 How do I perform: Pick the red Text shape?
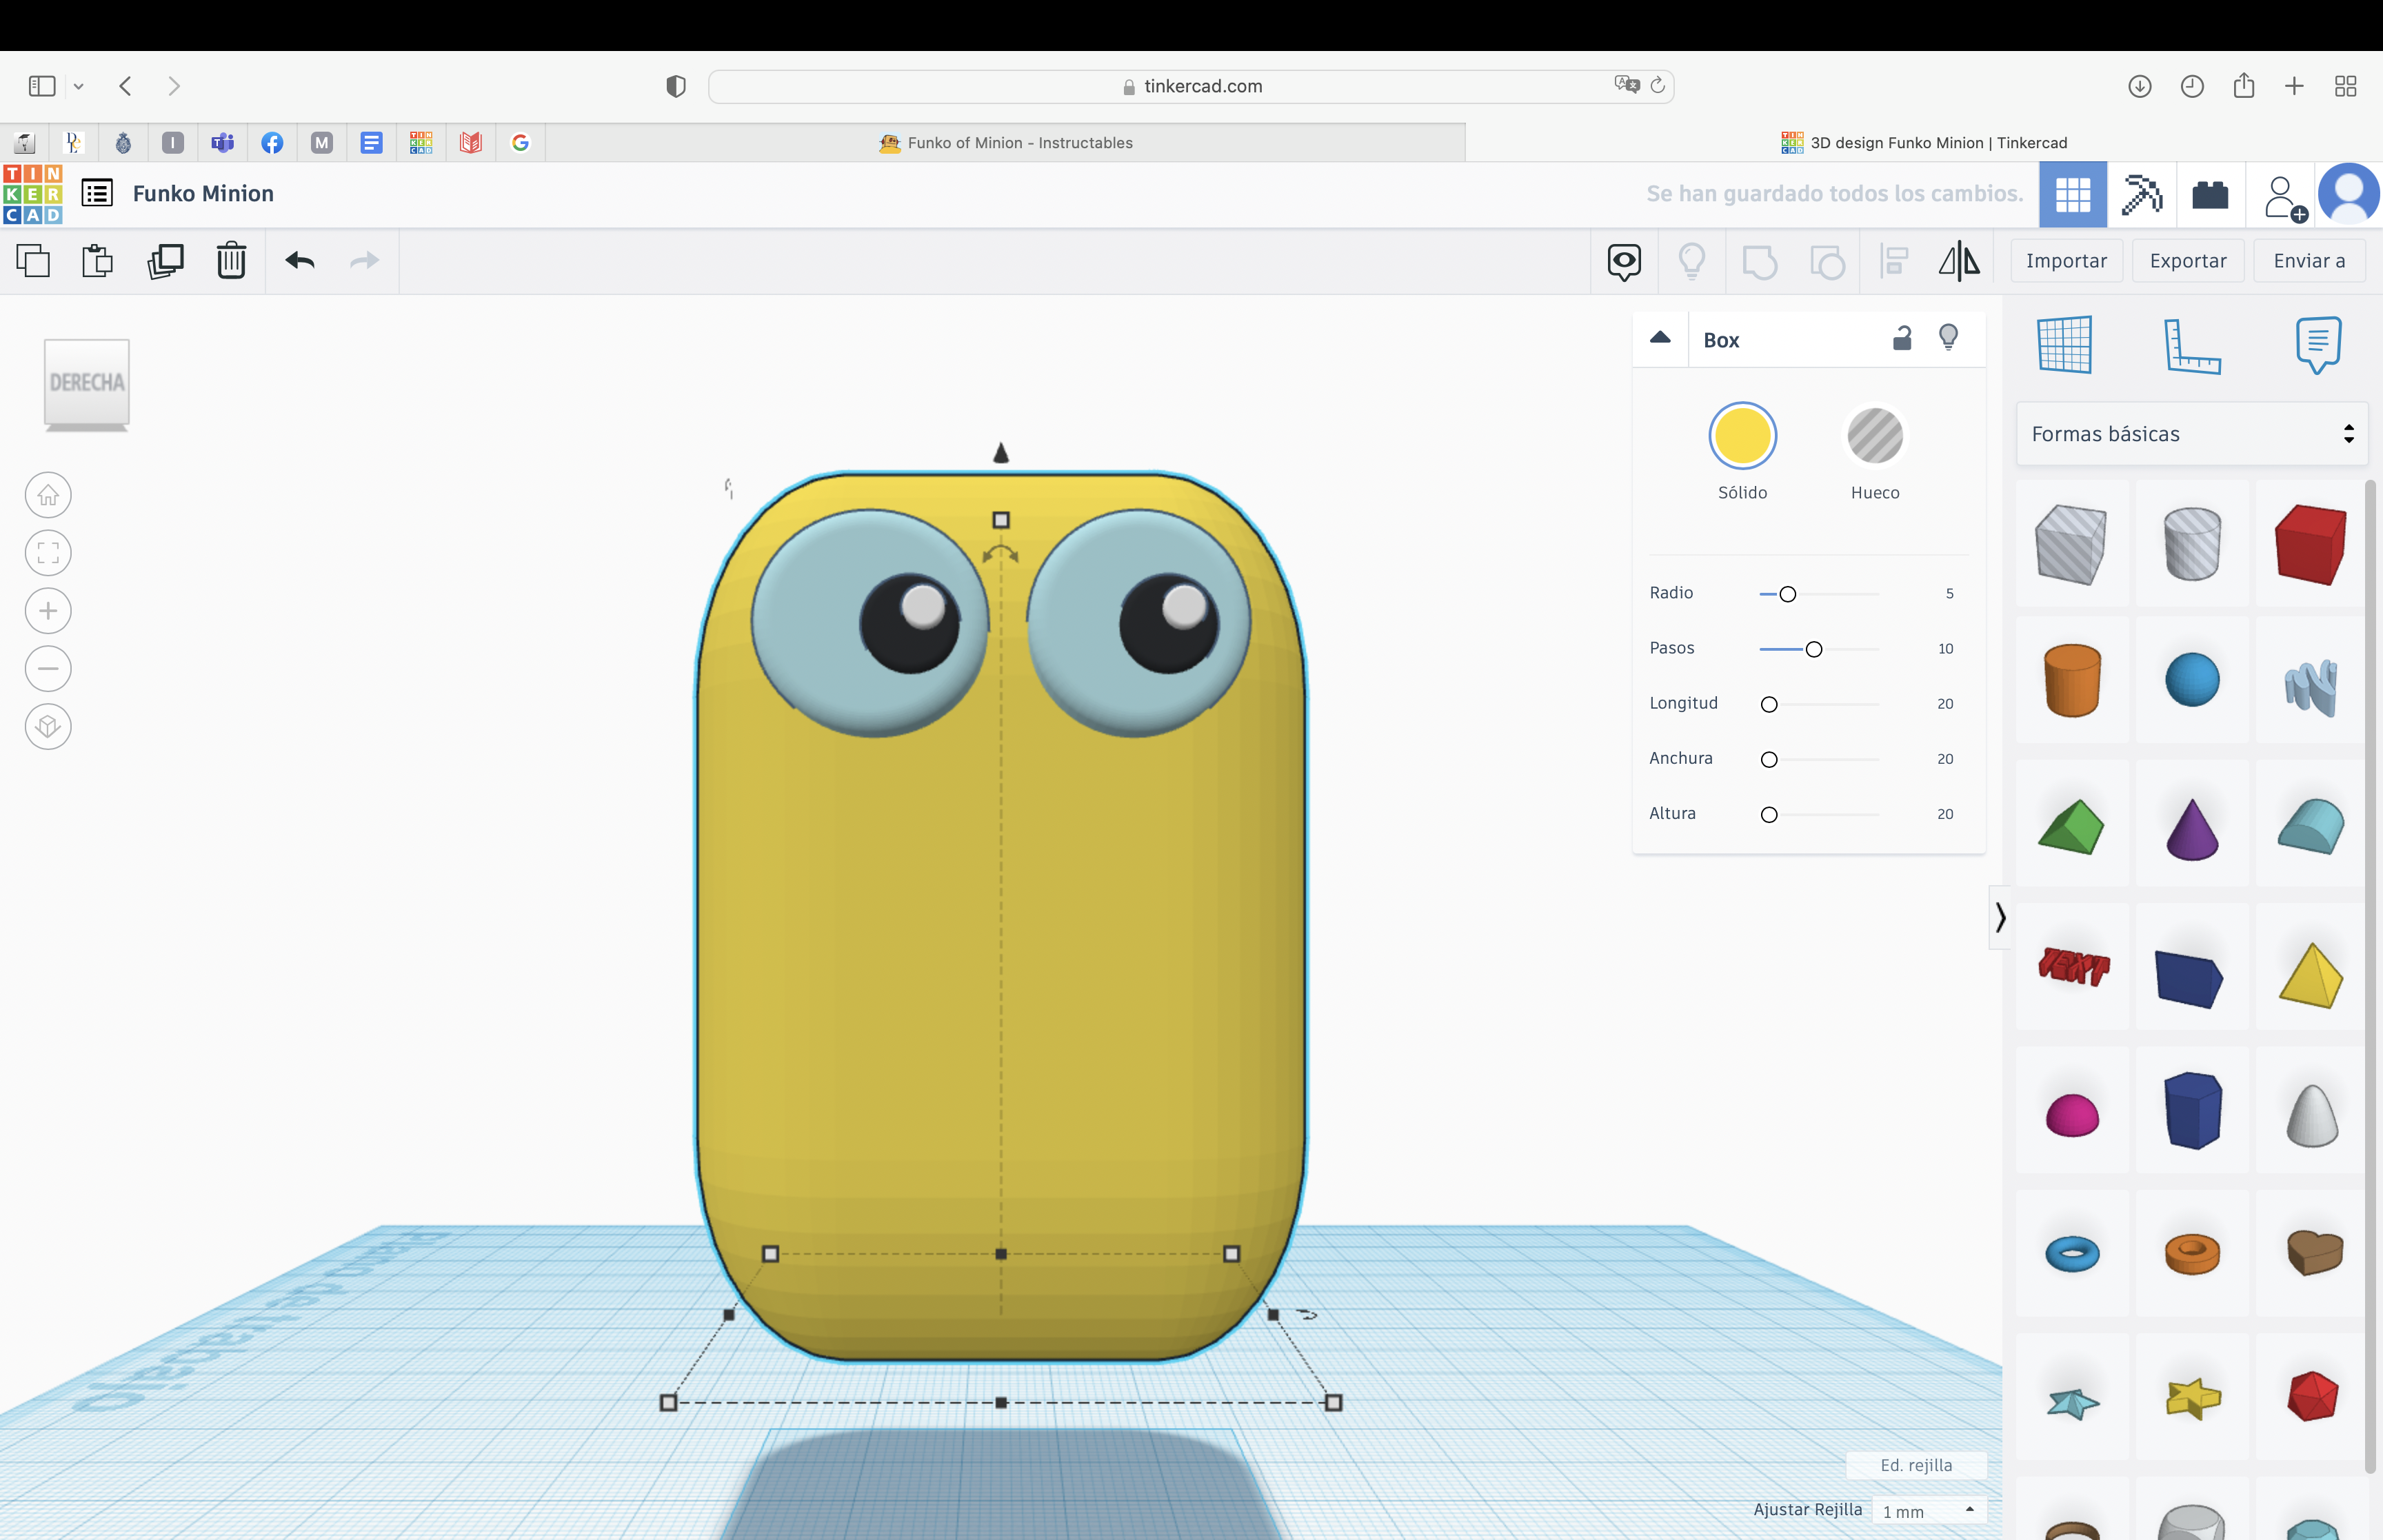click(2073, 966)
